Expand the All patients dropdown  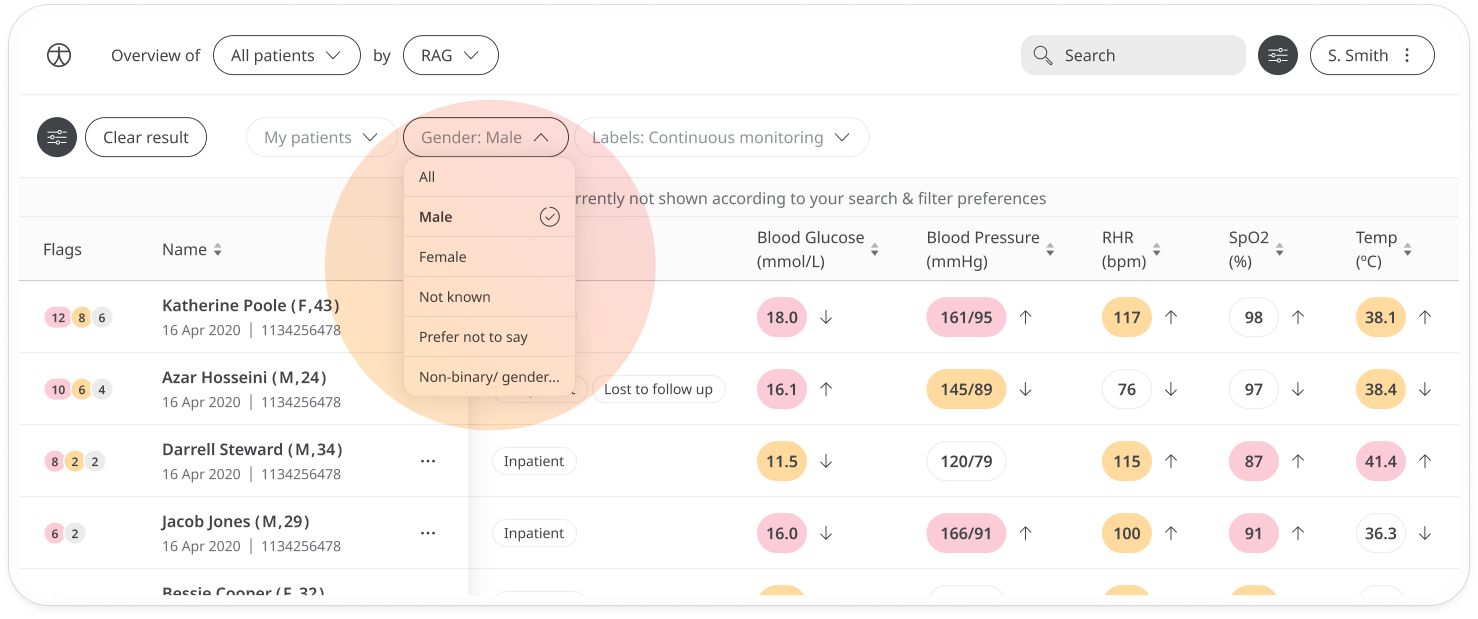click(x=287, y=56)
